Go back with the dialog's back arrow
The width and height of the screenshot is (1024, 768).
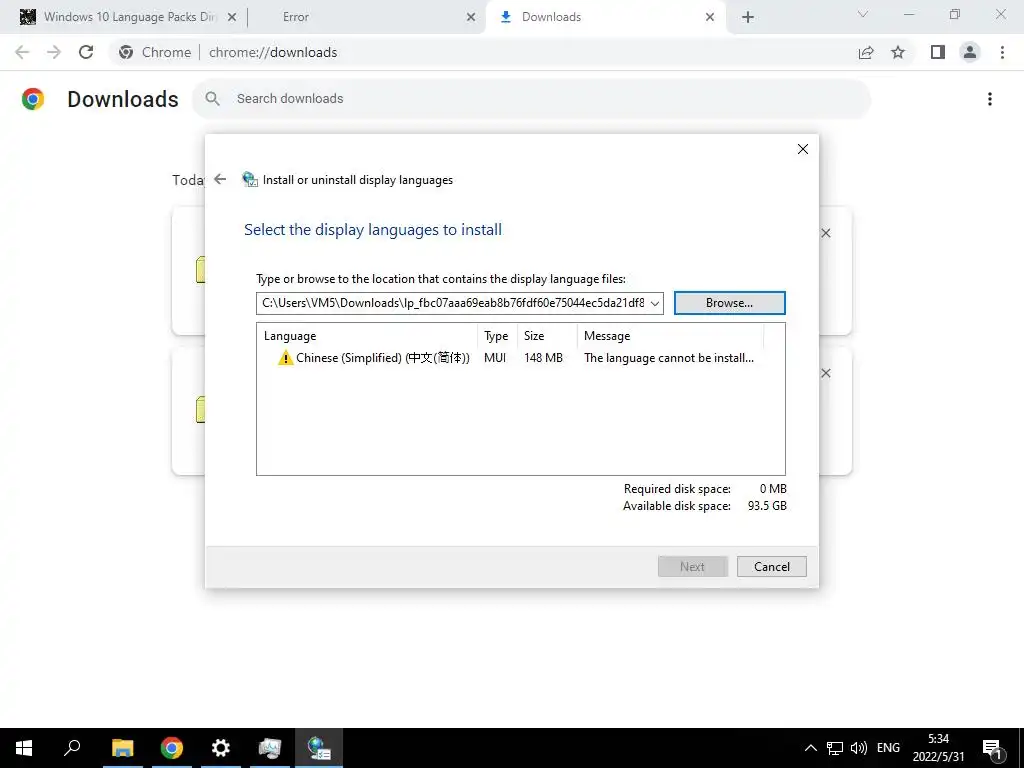tap(220, 179)
